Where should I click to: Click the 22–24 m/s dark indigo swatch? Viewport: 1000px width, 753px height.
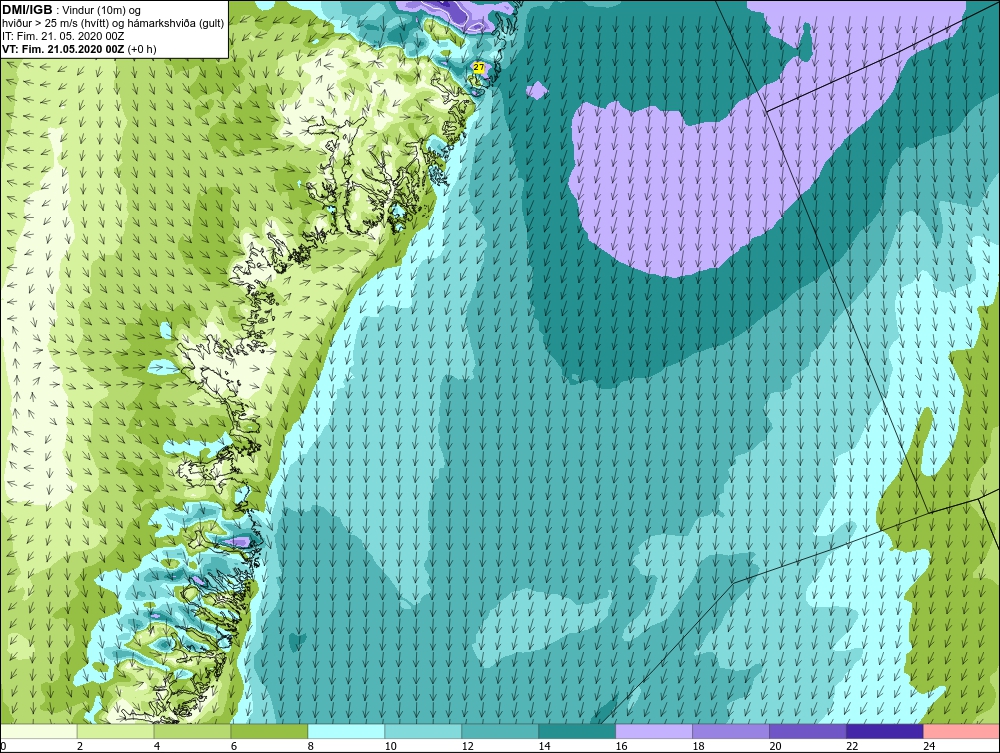pos(885,731)
